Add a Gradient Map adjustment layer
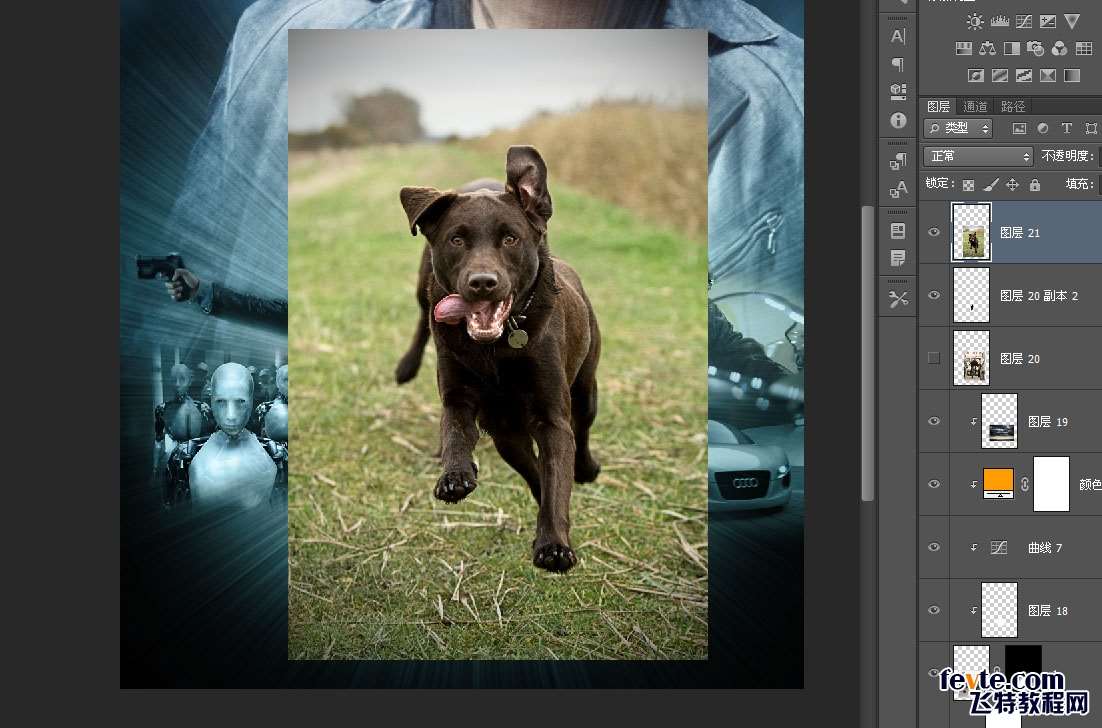This screenshot has height=728, width=1102. (1072, 74)
